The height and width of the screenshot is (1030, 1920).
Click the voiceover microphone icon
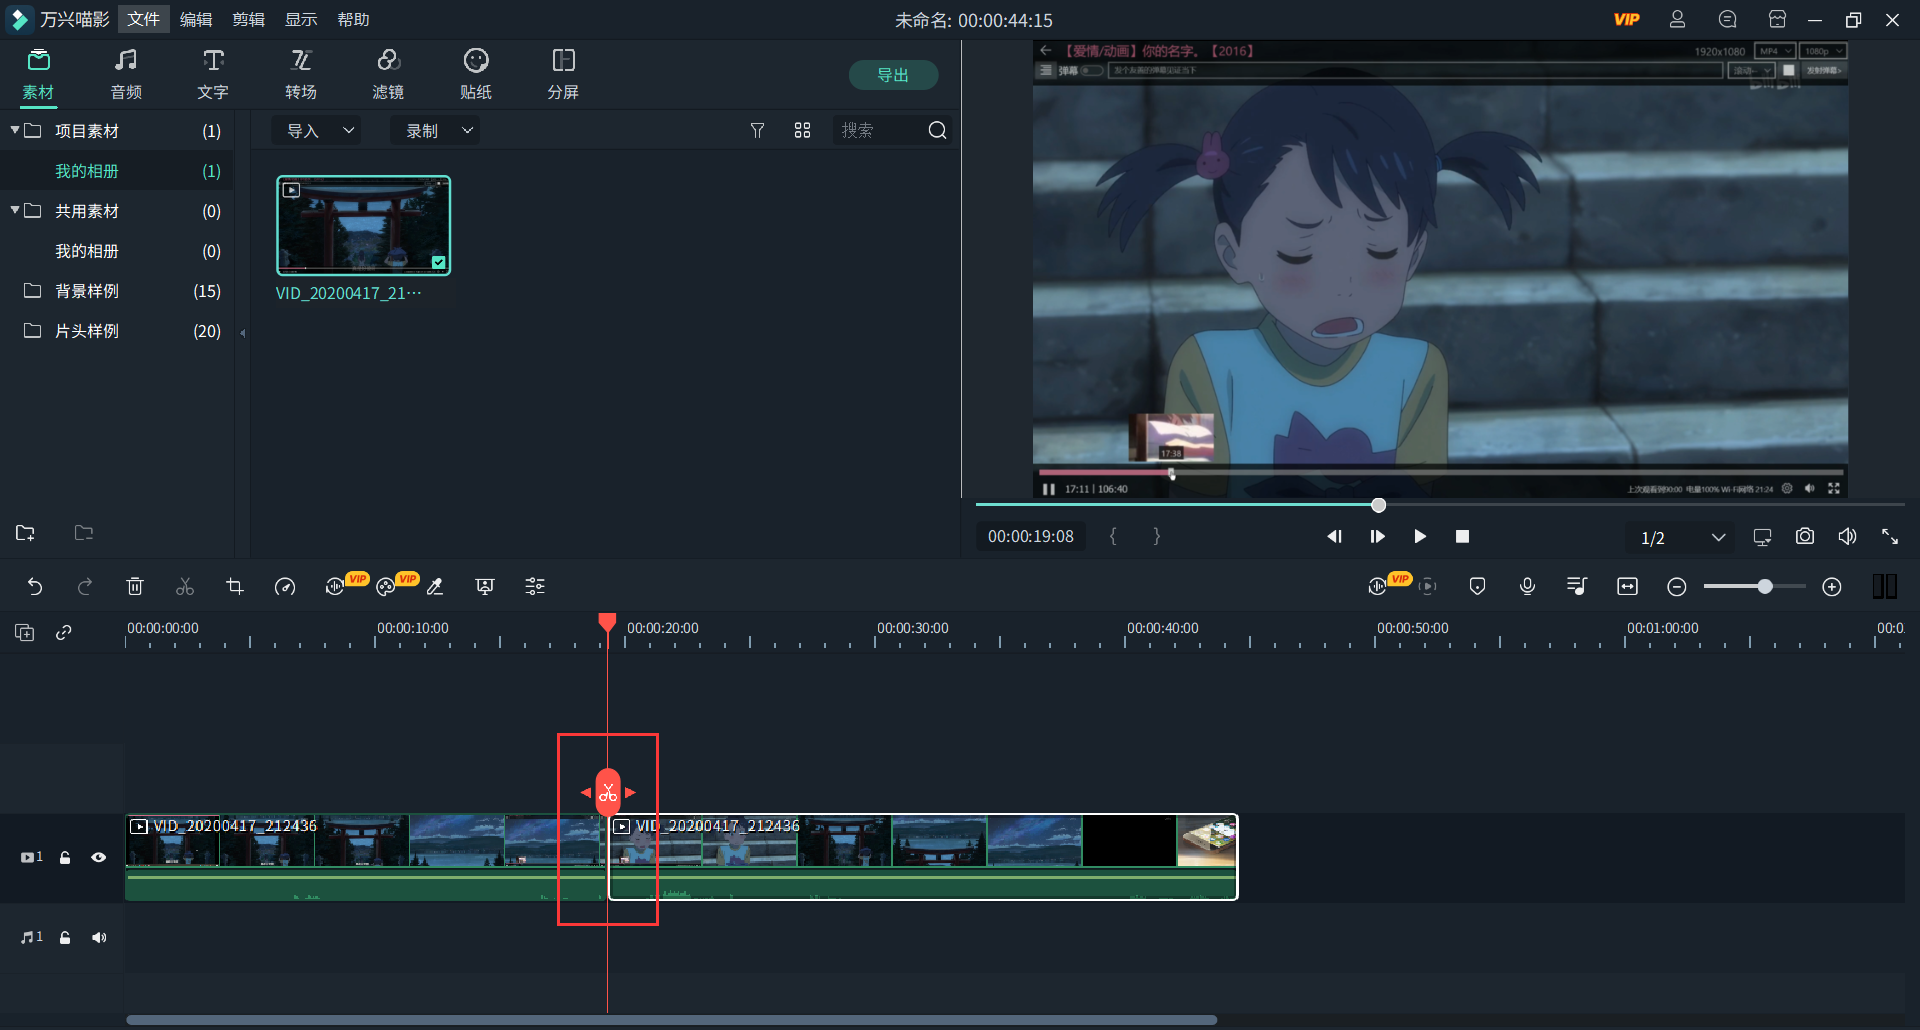(1527, 587)
